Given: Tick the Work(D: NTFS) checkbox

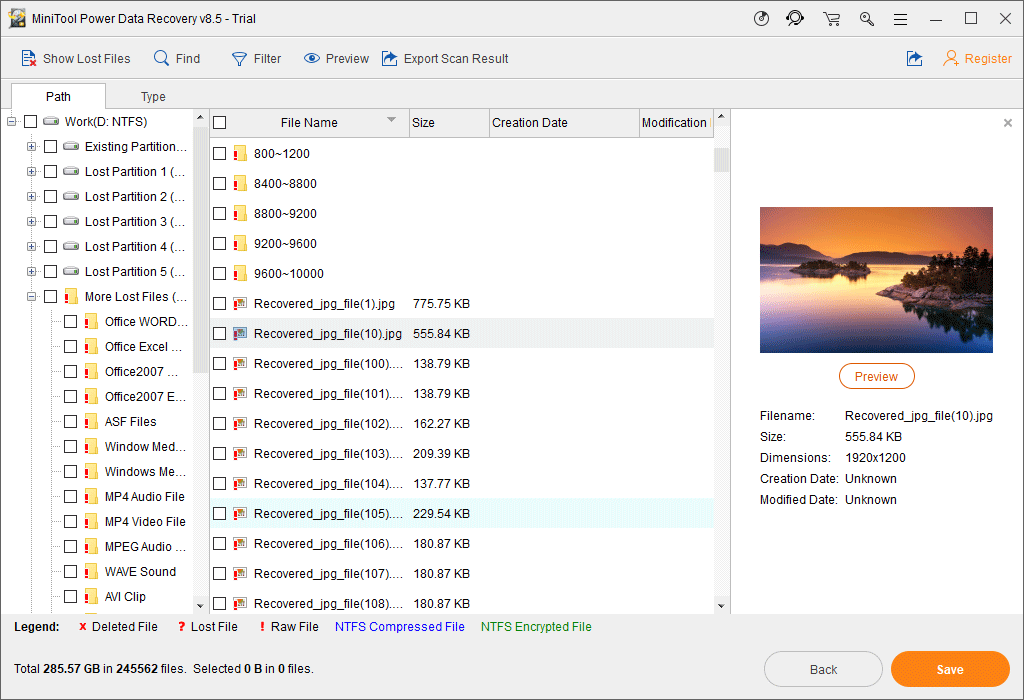Looking at the screenshot, I should click(31, 121).
